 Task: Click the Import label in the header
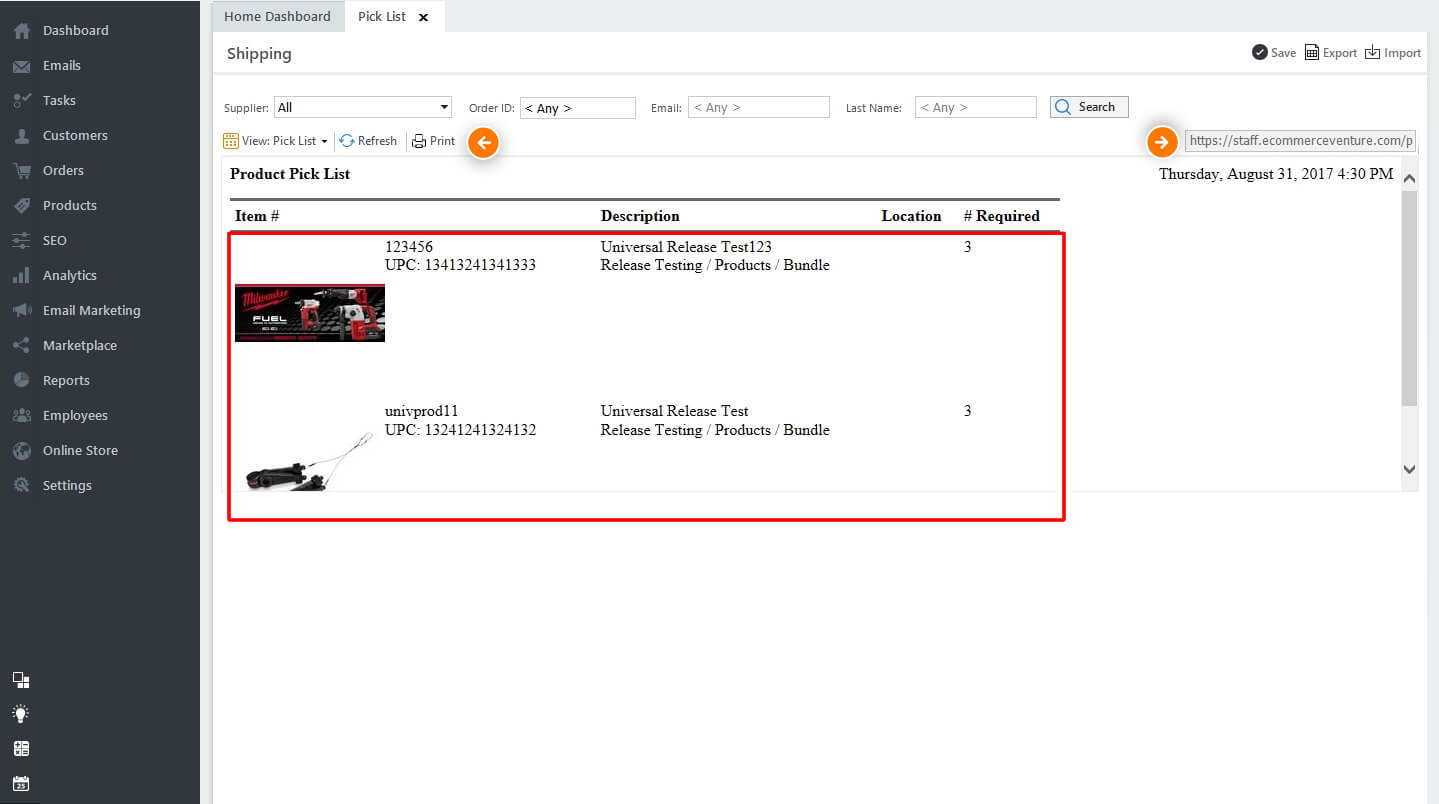1403,53
